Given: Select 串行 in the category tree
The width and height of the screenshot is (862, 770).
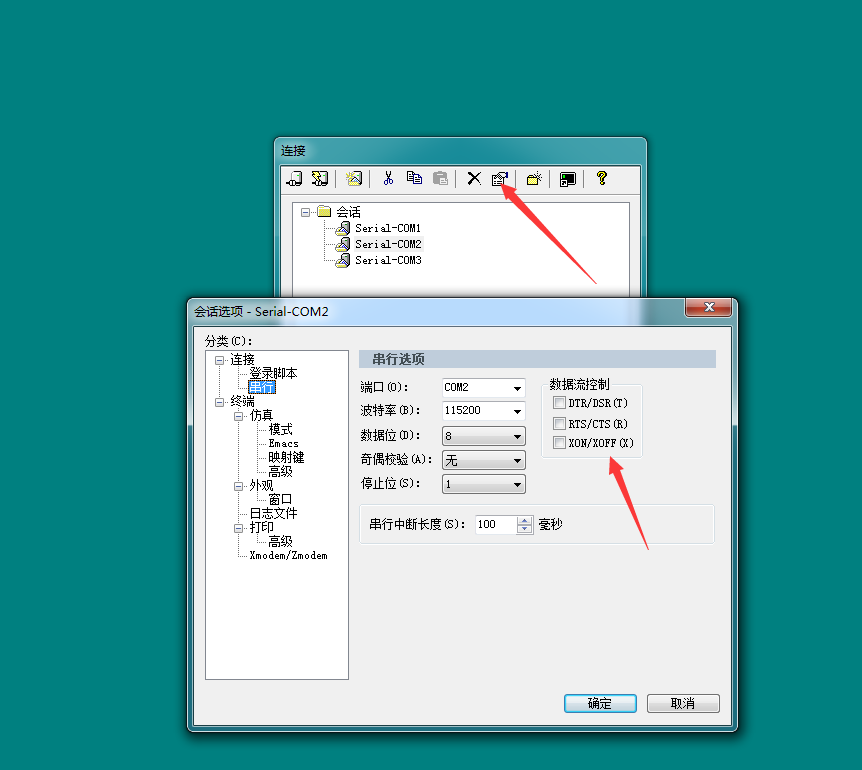Looking at the screenshot, I should [262, 387].
